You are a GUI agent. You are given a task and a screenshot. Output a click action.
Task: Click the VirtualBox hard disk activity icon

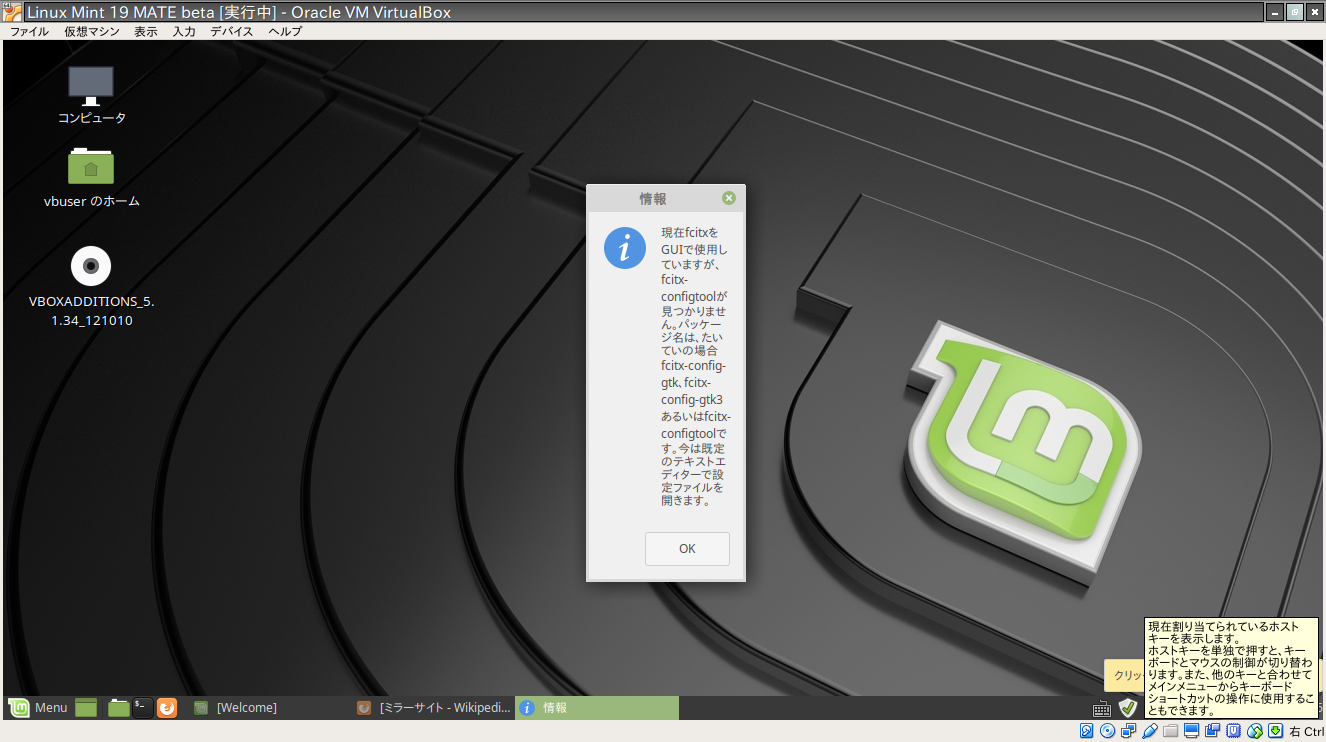click(x=1087, y=731)
